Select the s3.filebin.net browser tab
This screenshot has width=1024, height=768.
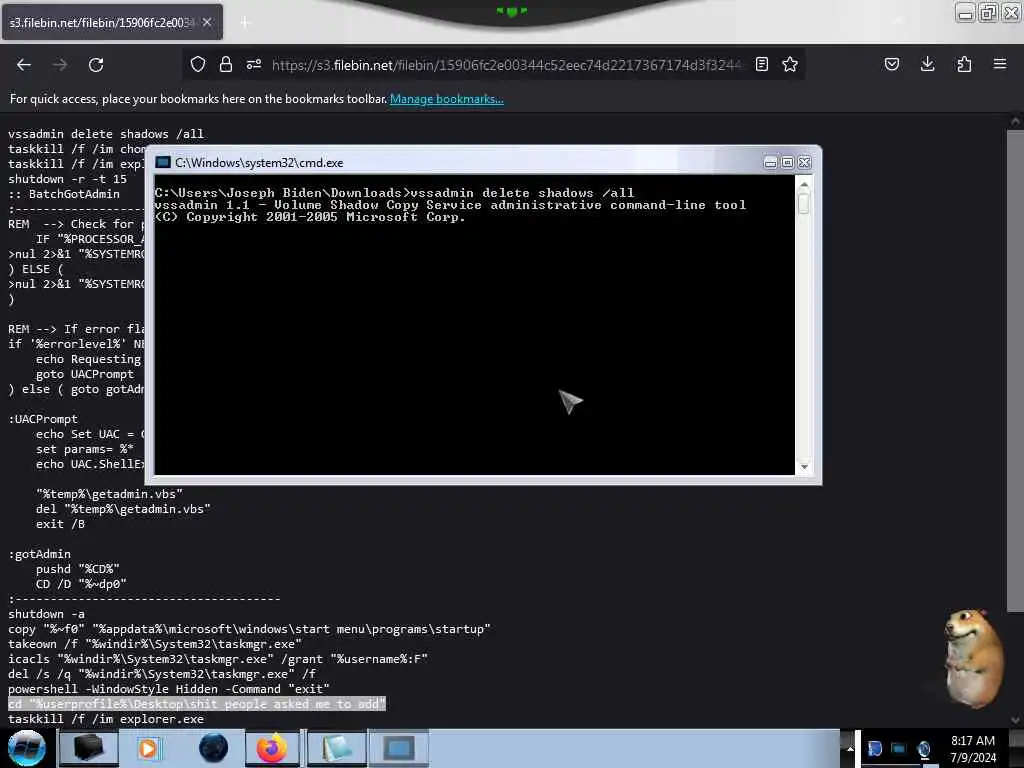pyautogui.click(x=112, y=22)
